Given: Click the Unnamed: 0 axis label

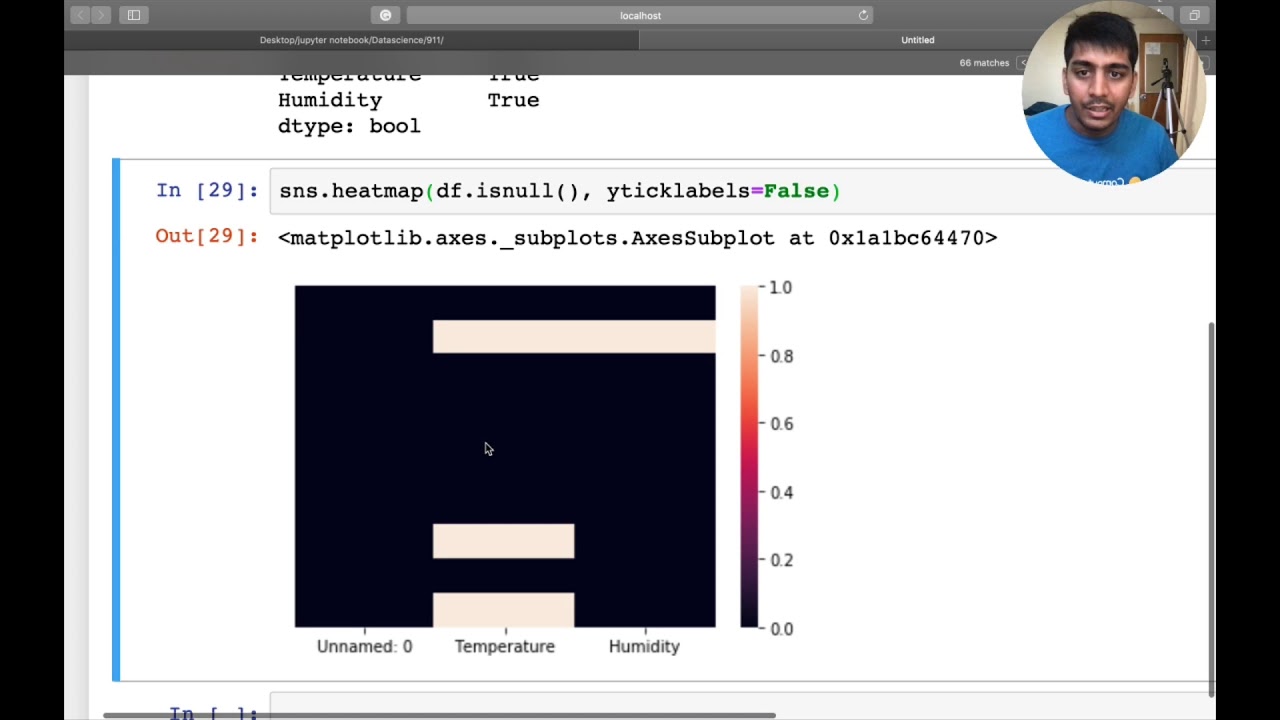Looking at the screenshot, I should point(364,646).
